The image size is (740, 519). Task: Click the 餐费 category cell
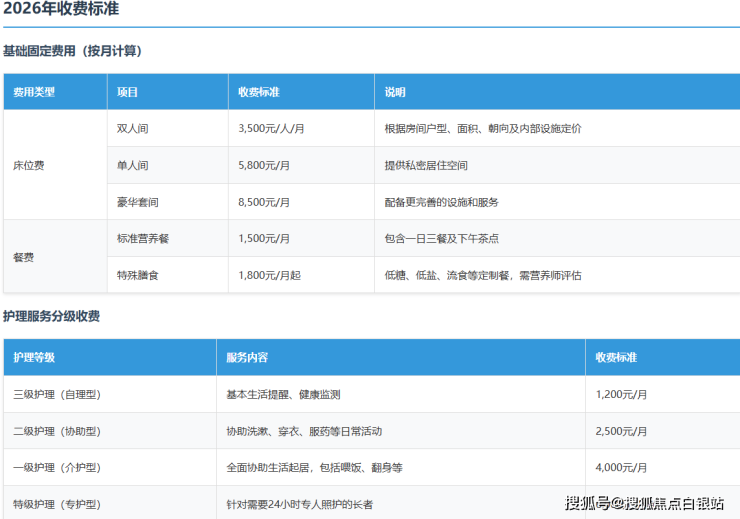pos(23,257)
